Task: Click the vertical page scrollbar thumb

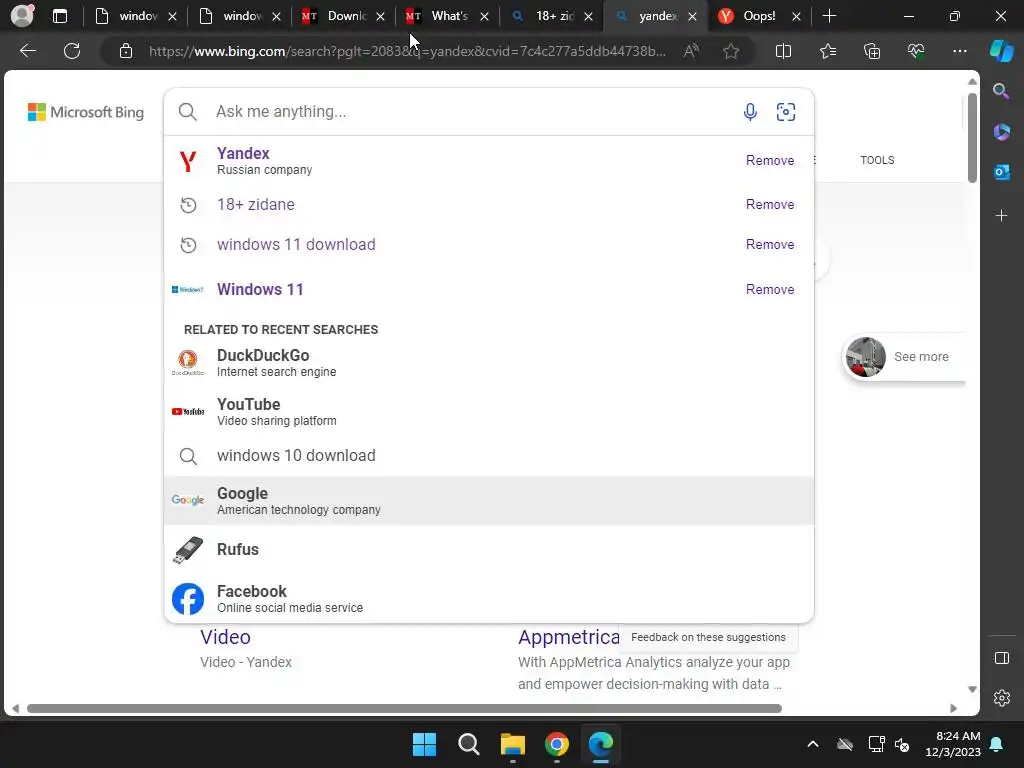Action: pos(972,138)
